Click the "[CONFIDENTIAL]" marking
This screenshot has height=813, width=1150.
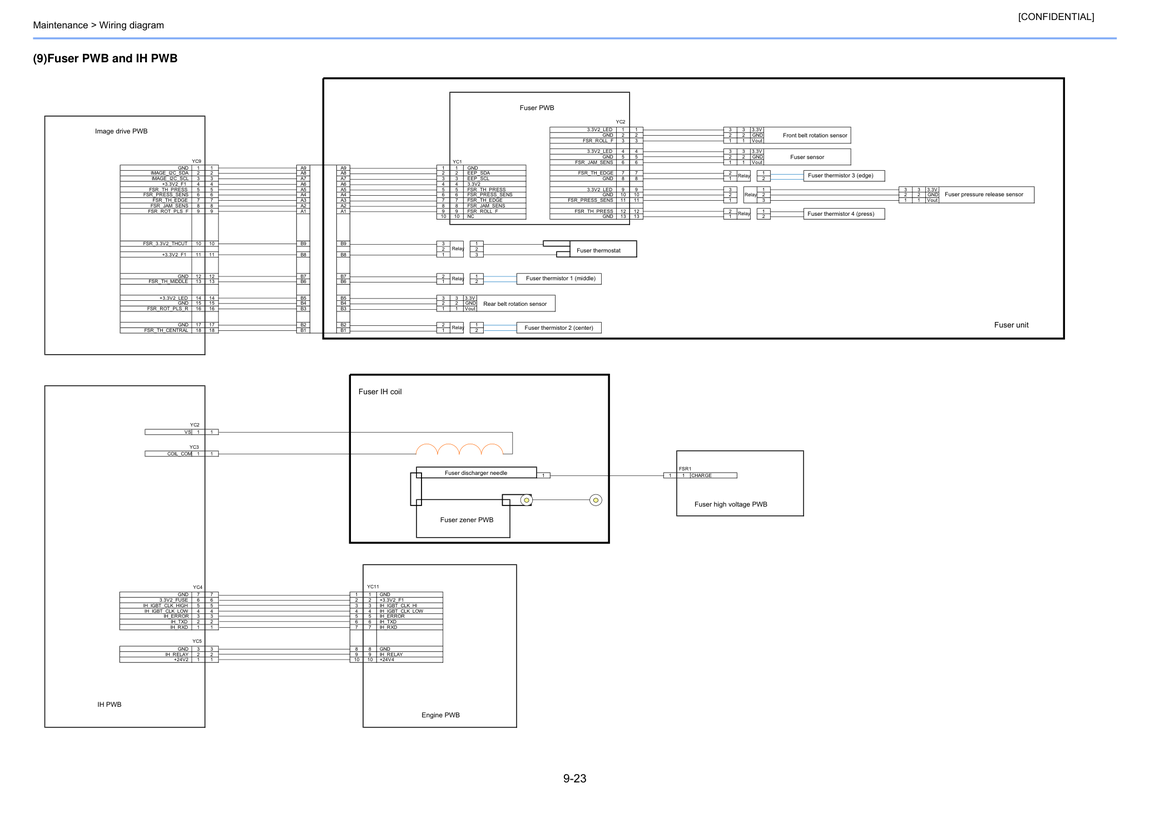point(1055,17)
